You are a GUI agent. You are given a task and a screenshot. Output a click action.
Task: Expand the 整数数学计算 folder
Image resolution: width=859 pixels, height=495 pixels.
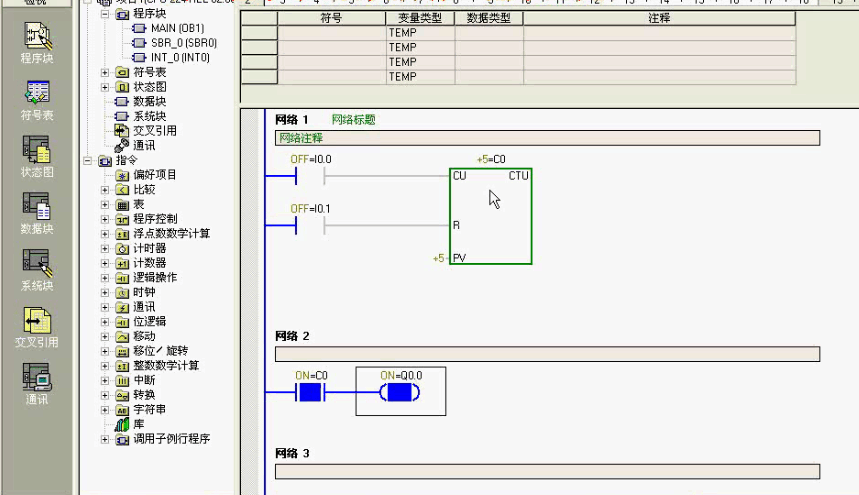coord(105,366)
